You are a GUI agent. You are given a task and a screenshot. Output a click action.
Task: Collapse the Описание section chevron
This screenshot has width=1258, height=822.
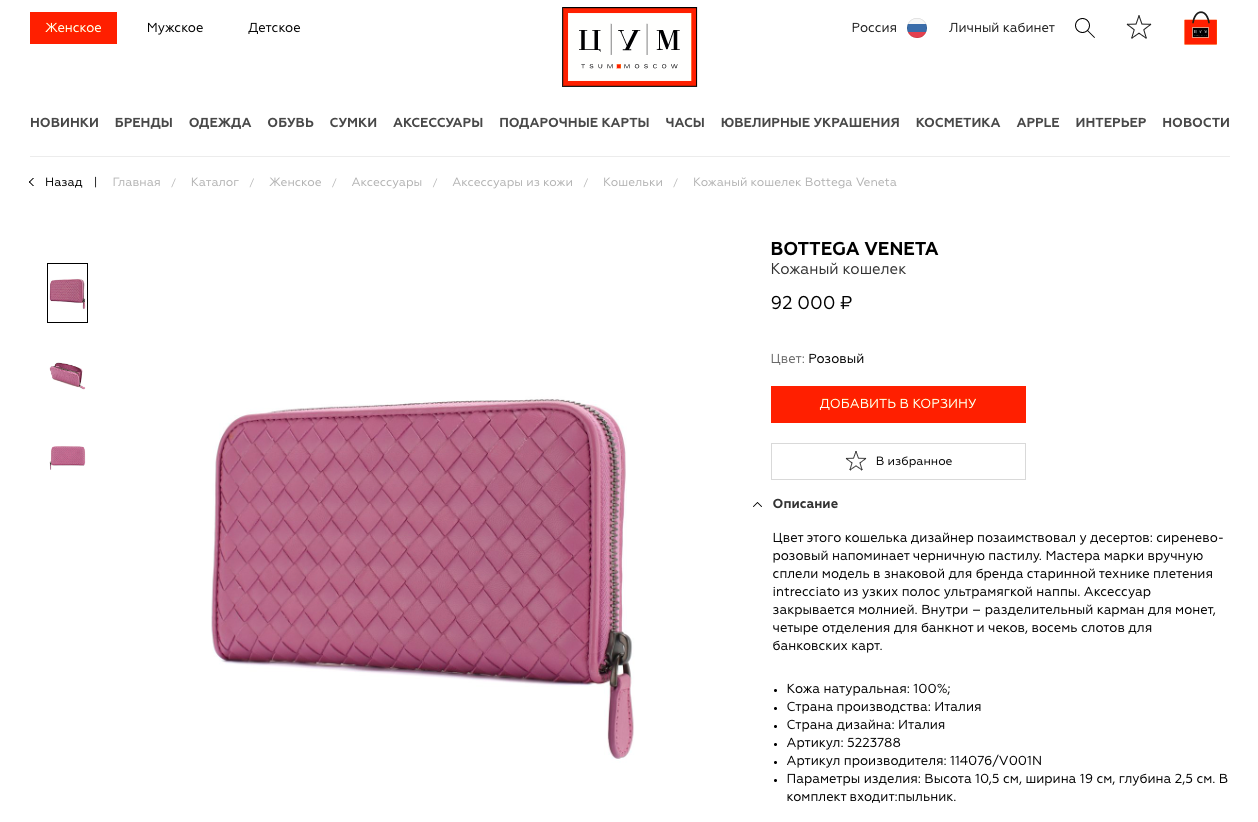(757, 504)
